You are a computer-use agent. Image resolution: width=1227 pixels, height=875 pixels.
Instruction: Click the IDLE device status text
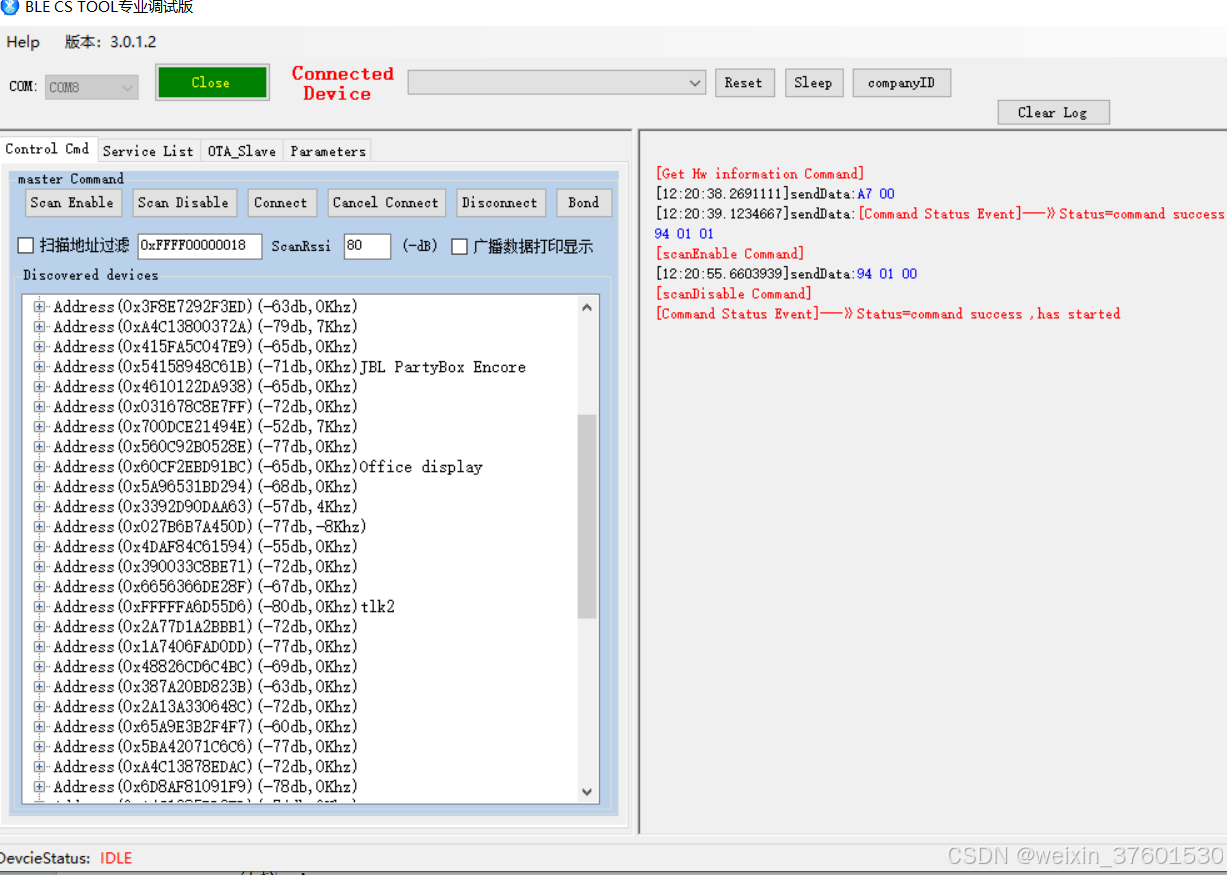[x=116, y=858]
